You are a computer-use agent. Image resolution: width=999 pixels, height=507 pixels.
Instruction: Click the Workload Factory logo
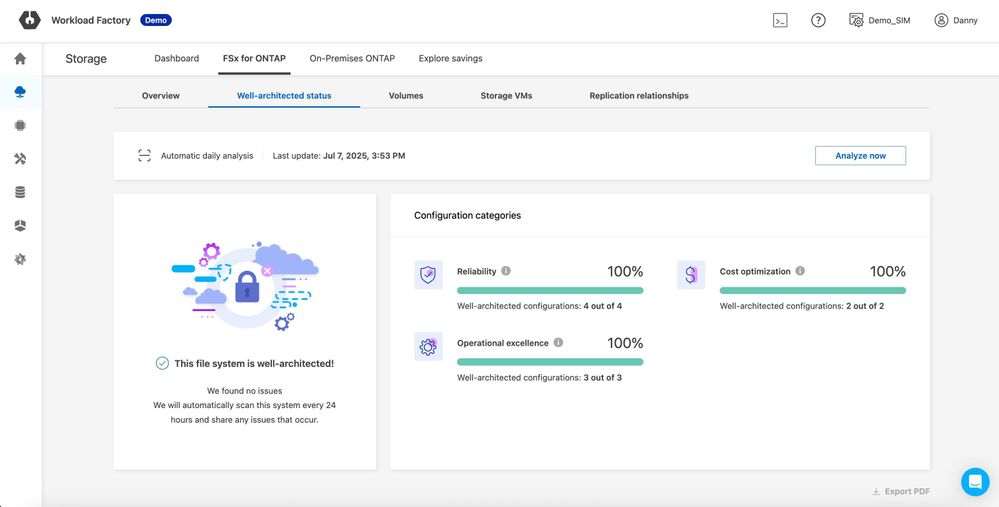29,20
